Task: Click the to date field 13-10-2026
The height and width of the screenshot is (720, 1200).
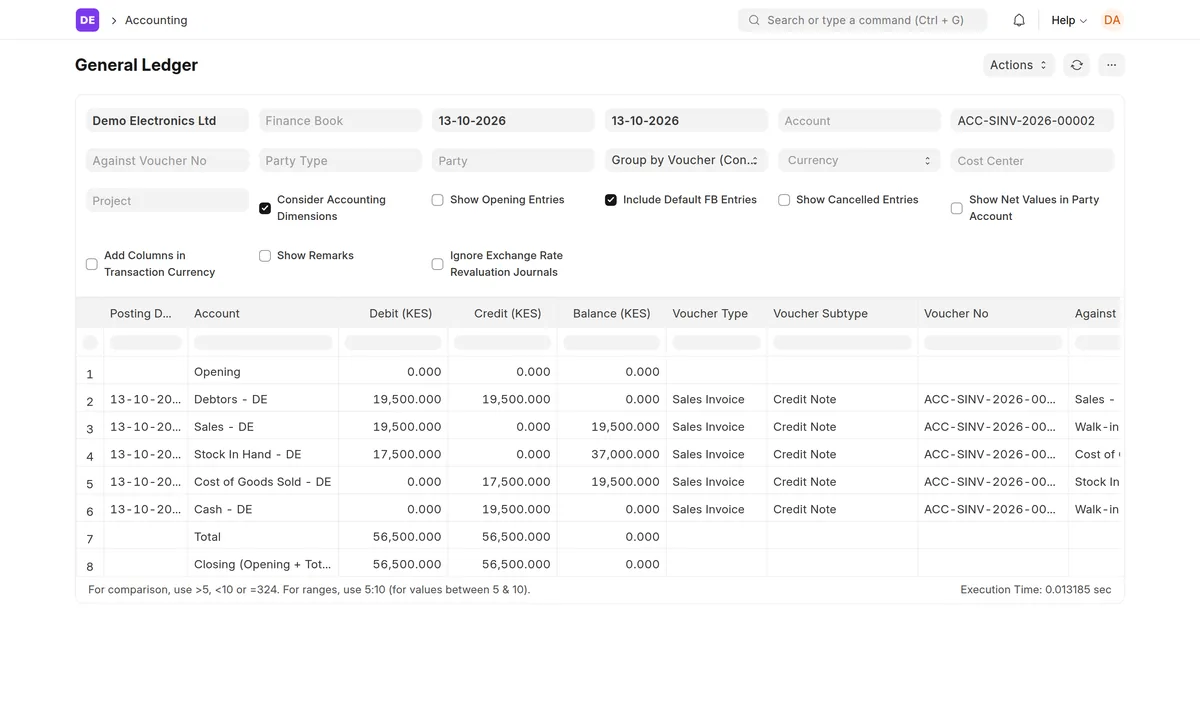Action: click(x=686, y=120)
